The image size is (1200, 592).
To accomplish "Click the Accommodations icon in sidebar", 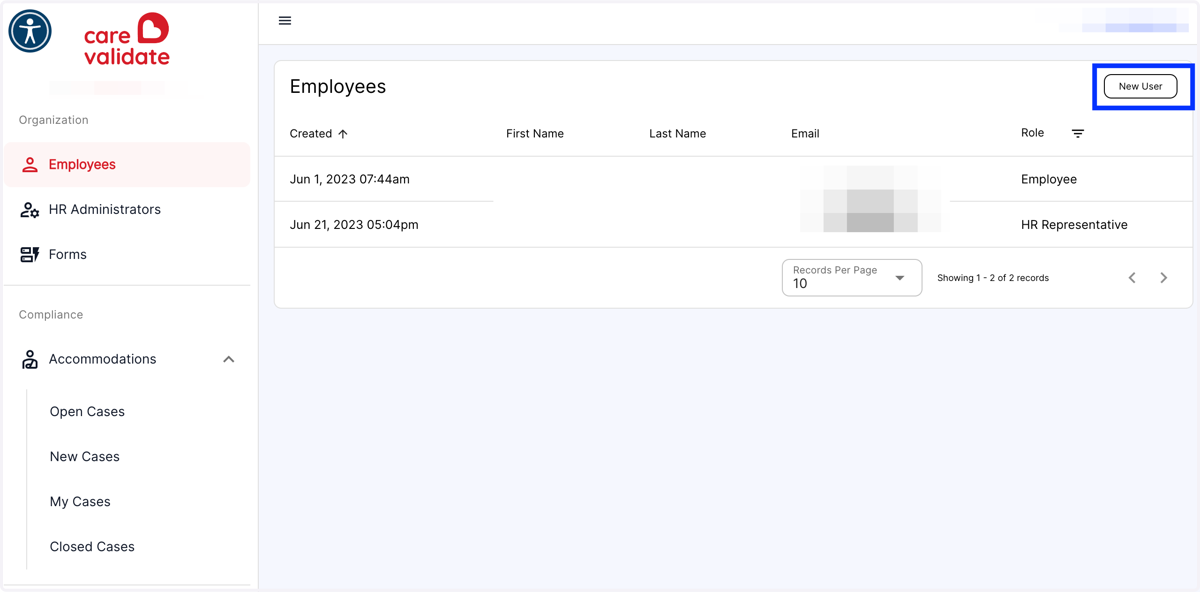I will tap(30, 360).
